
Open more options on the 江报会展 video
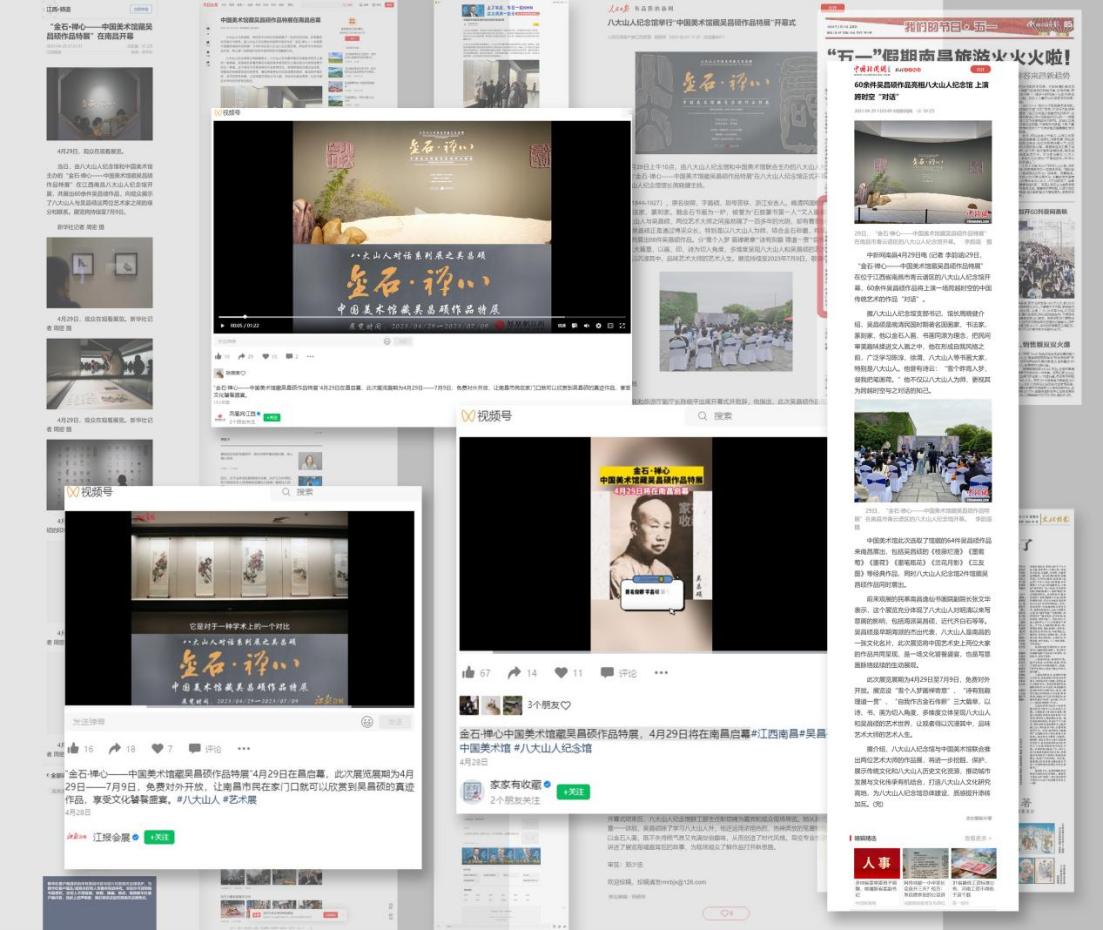(x=243, y=748)
